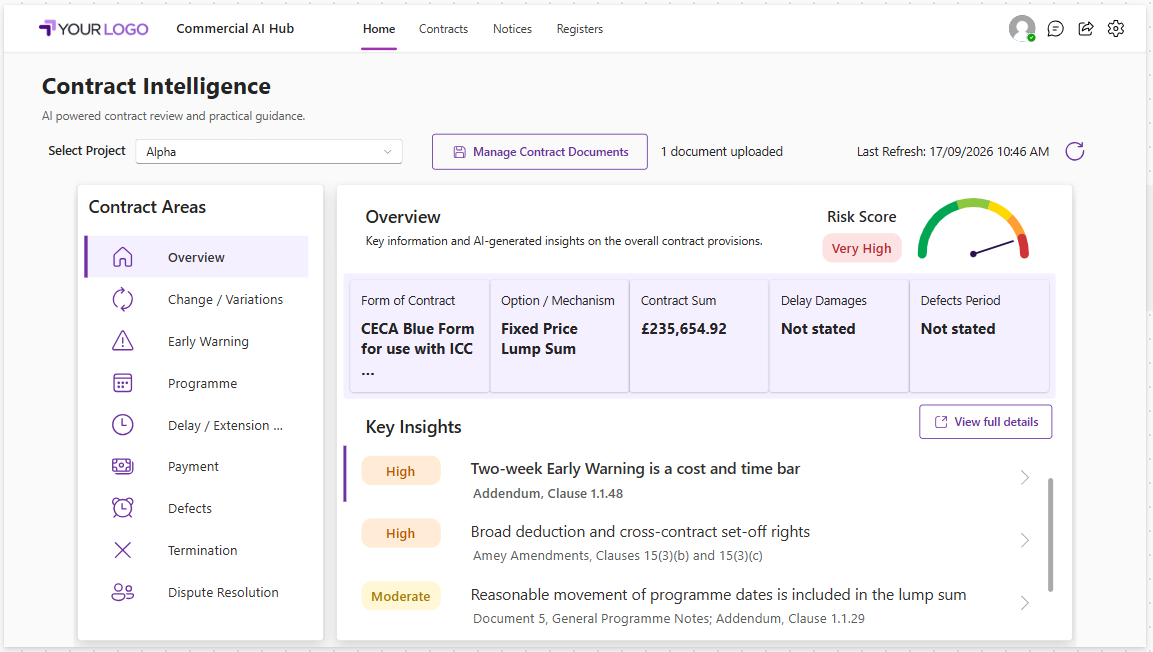This screenshot has height=652, width=1153.
Task: Click 'Amey Amendments, Clauses 15(3)(b) and 15(3)(c)' text
Action: (x=618, y=556)
